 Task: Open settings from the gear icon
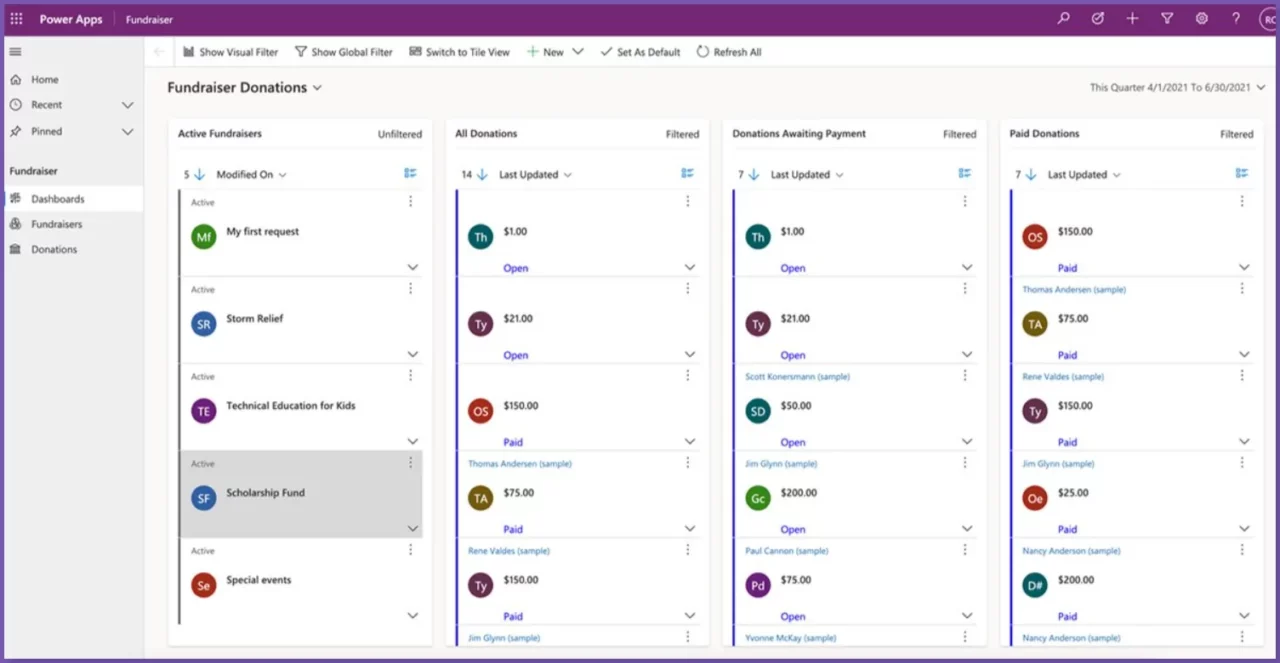(x=1201, y=18)
